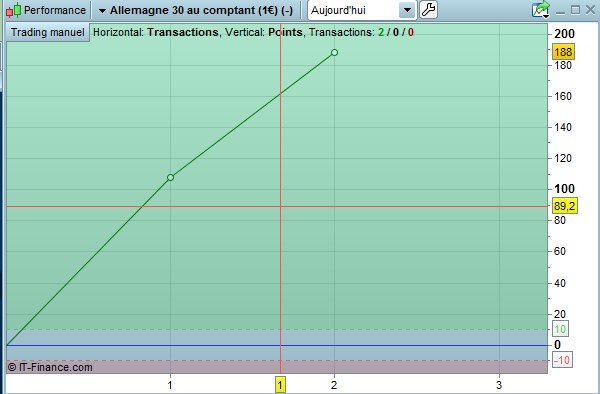Click the chart export icon at top right
The height and width of the screenshot is (394, 600).
pos(541,10)
